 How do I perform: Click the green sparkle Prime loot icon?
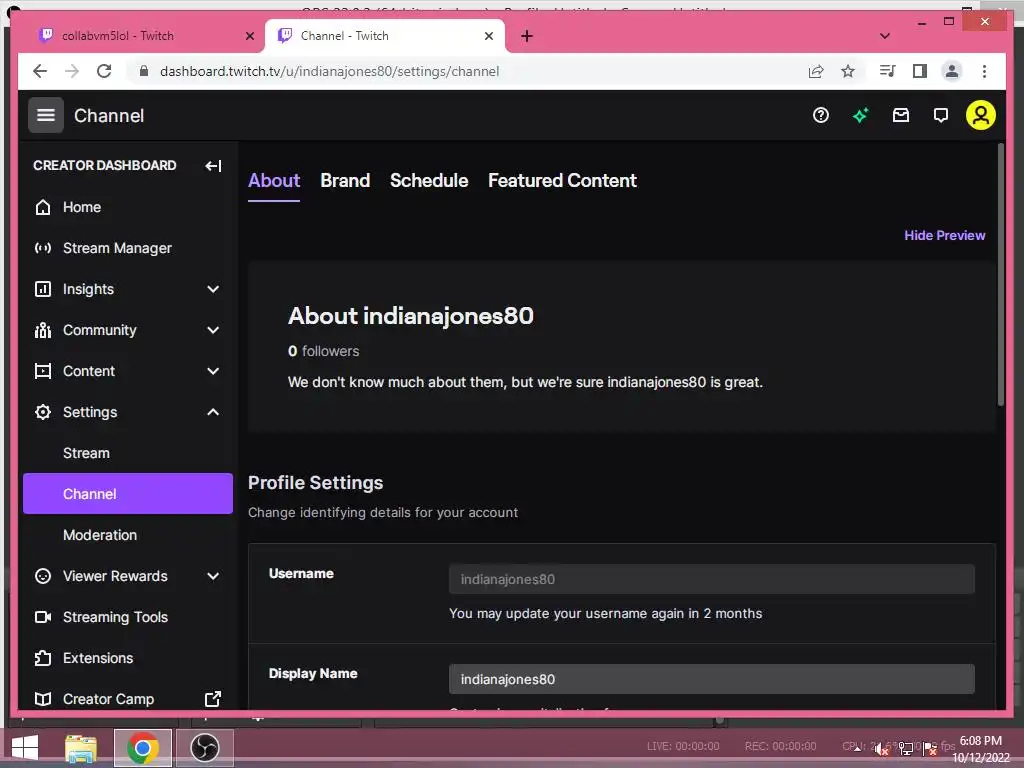(x=861, y=116)
